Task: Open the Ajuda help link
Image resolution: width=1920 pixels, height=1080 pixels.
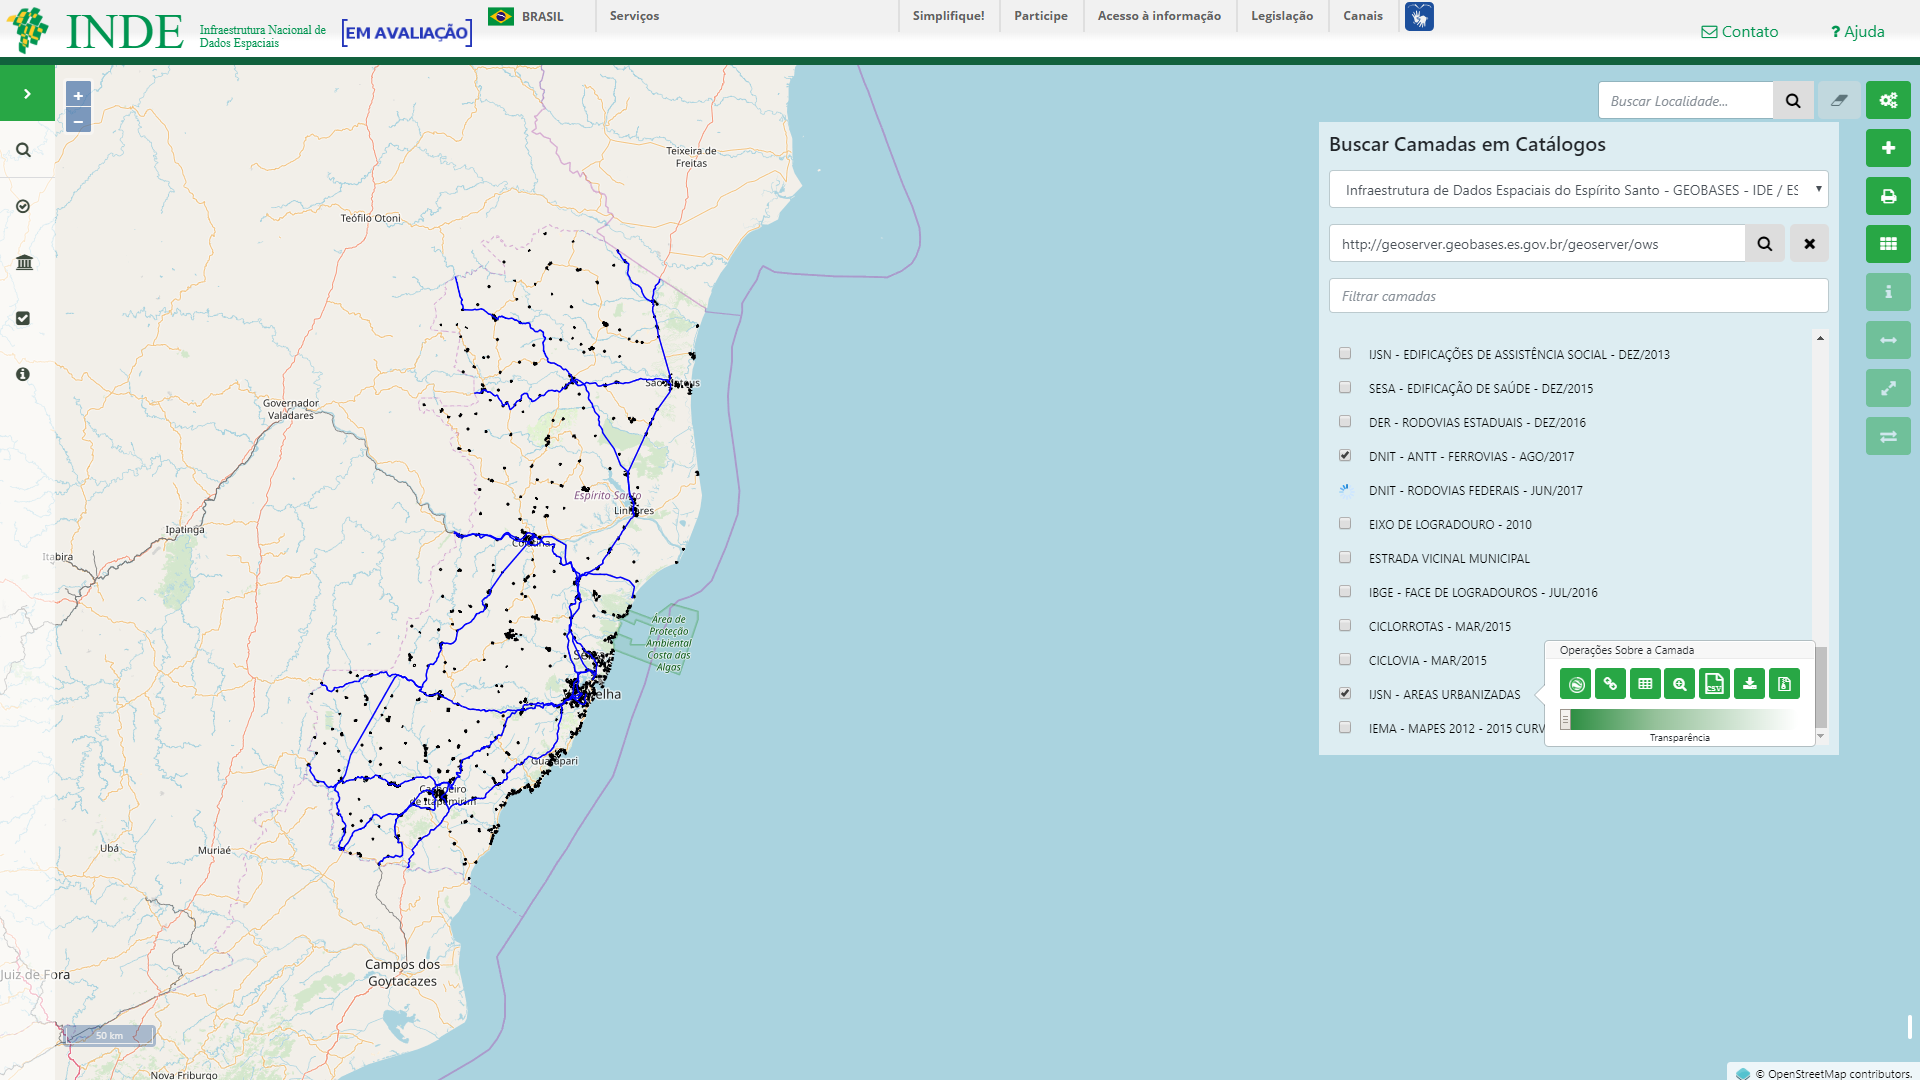Action: (1858, 32)
